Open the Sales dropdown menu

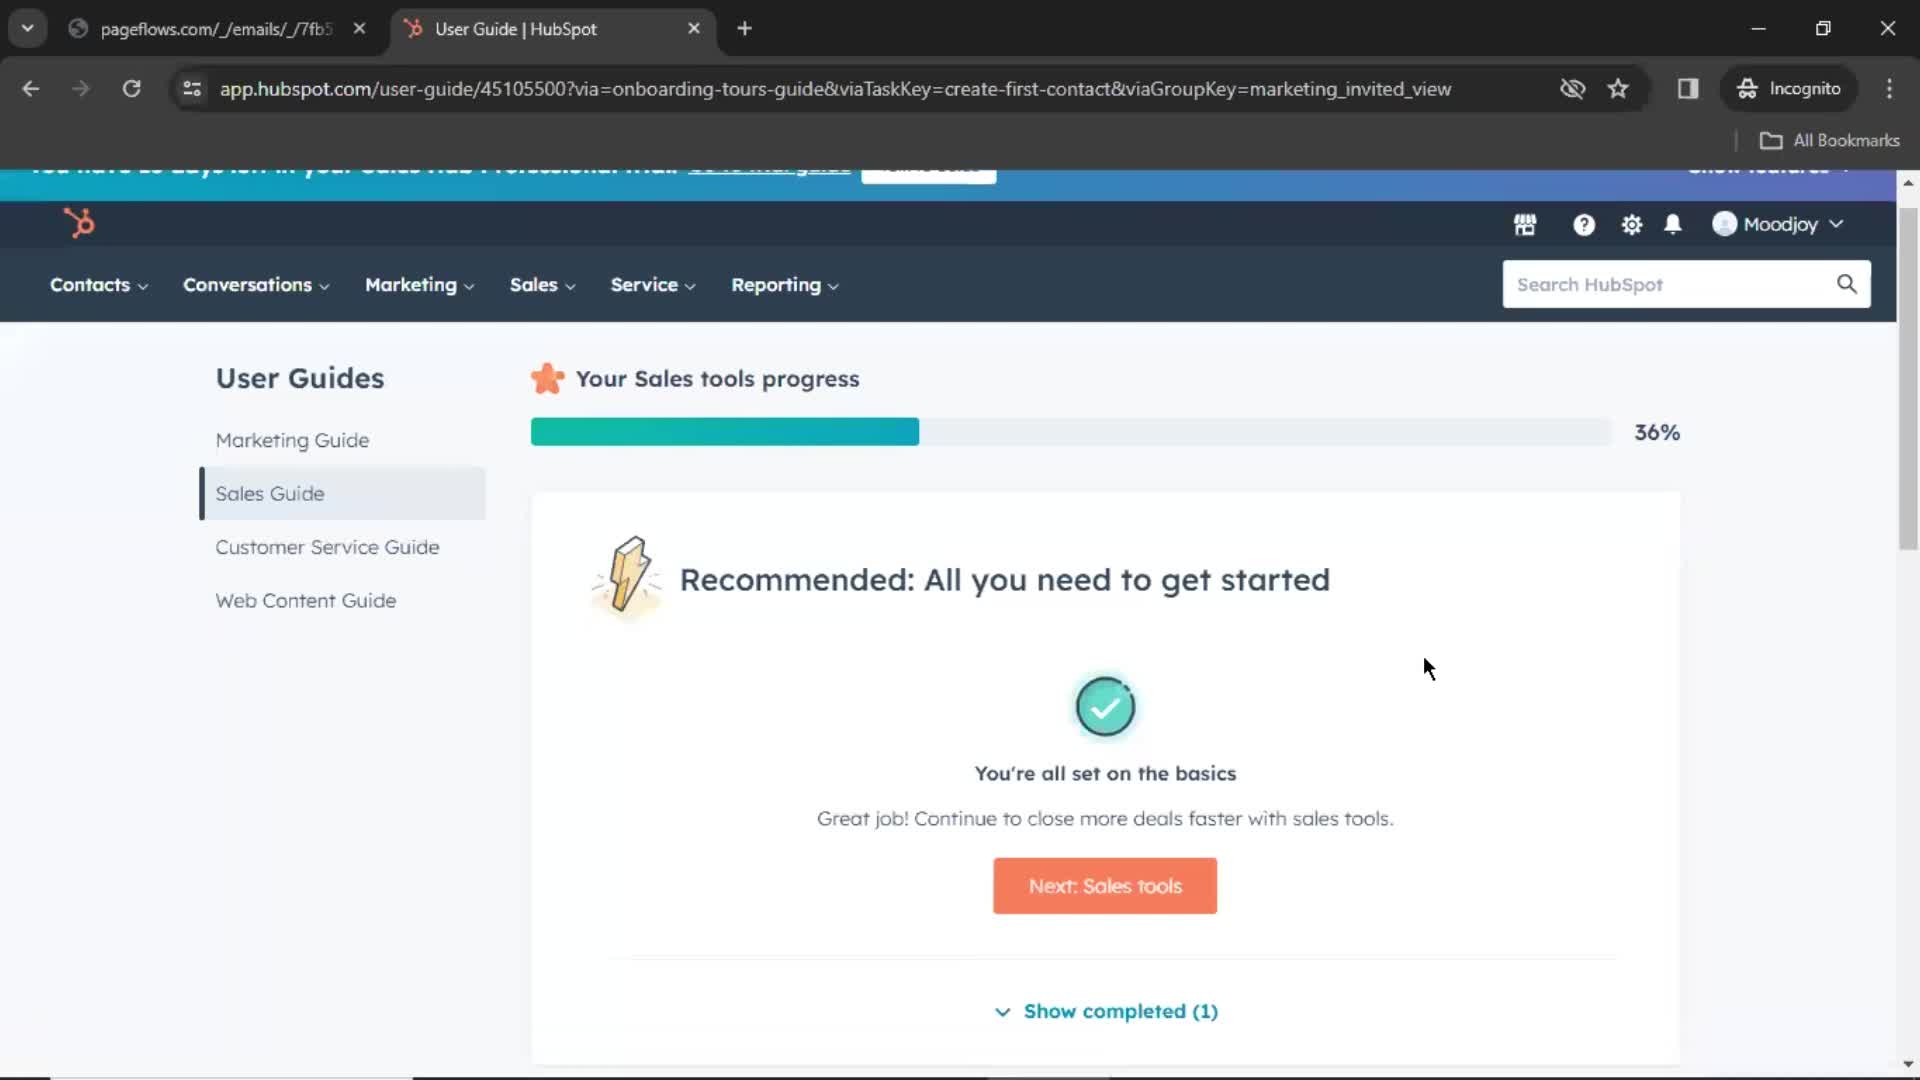tap(542, 285)
